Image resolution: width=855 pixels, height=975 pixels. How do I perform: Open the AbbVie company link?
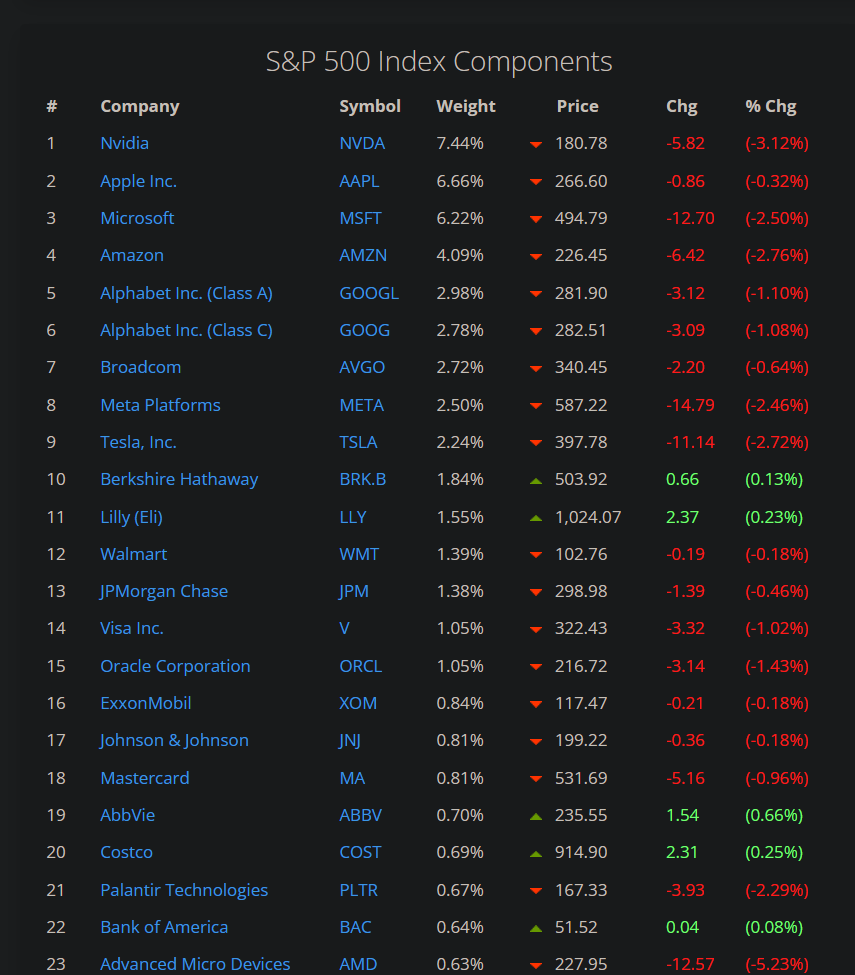point(127,815)
